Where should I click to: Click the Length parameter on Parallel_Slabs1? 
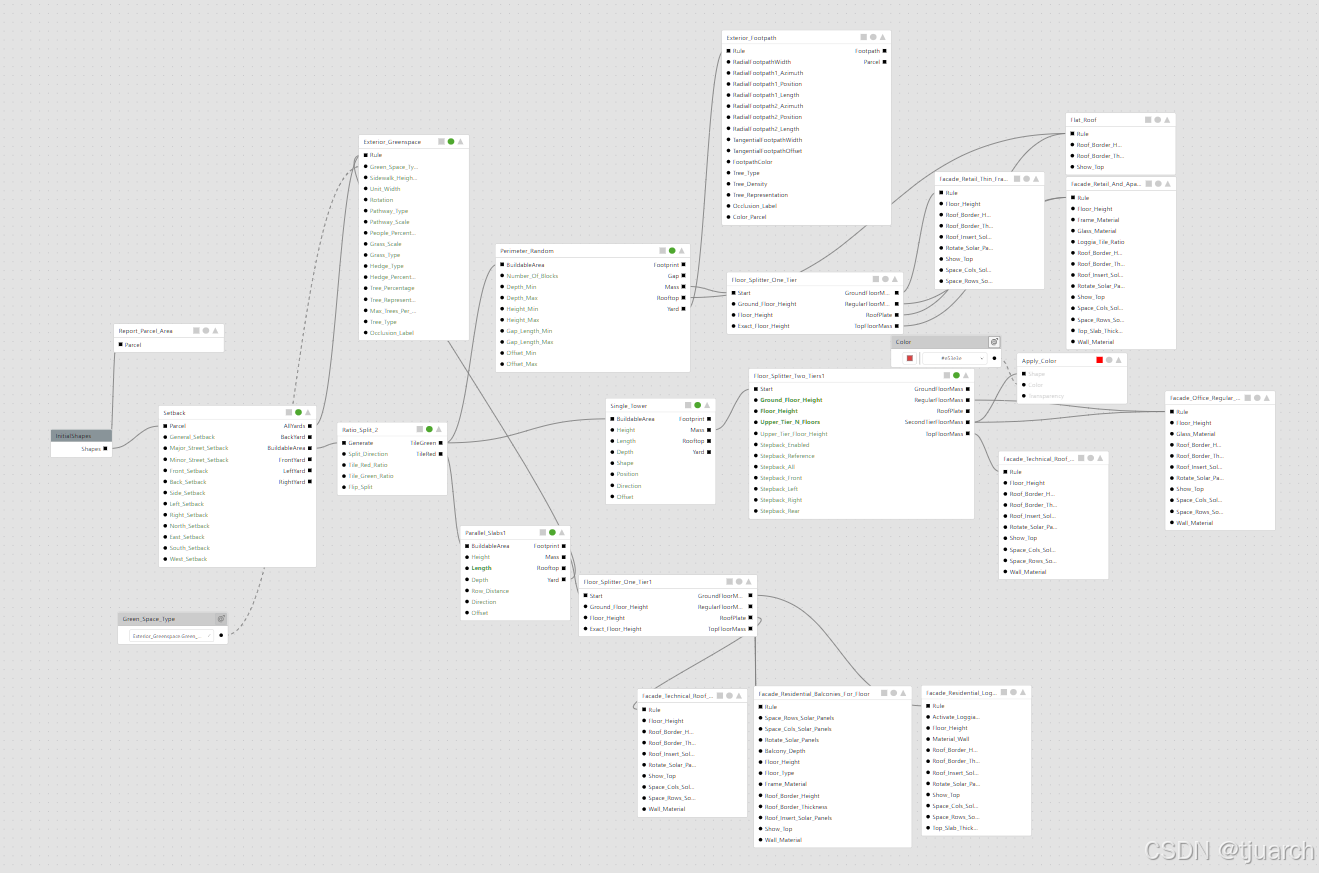coord(482,568)
